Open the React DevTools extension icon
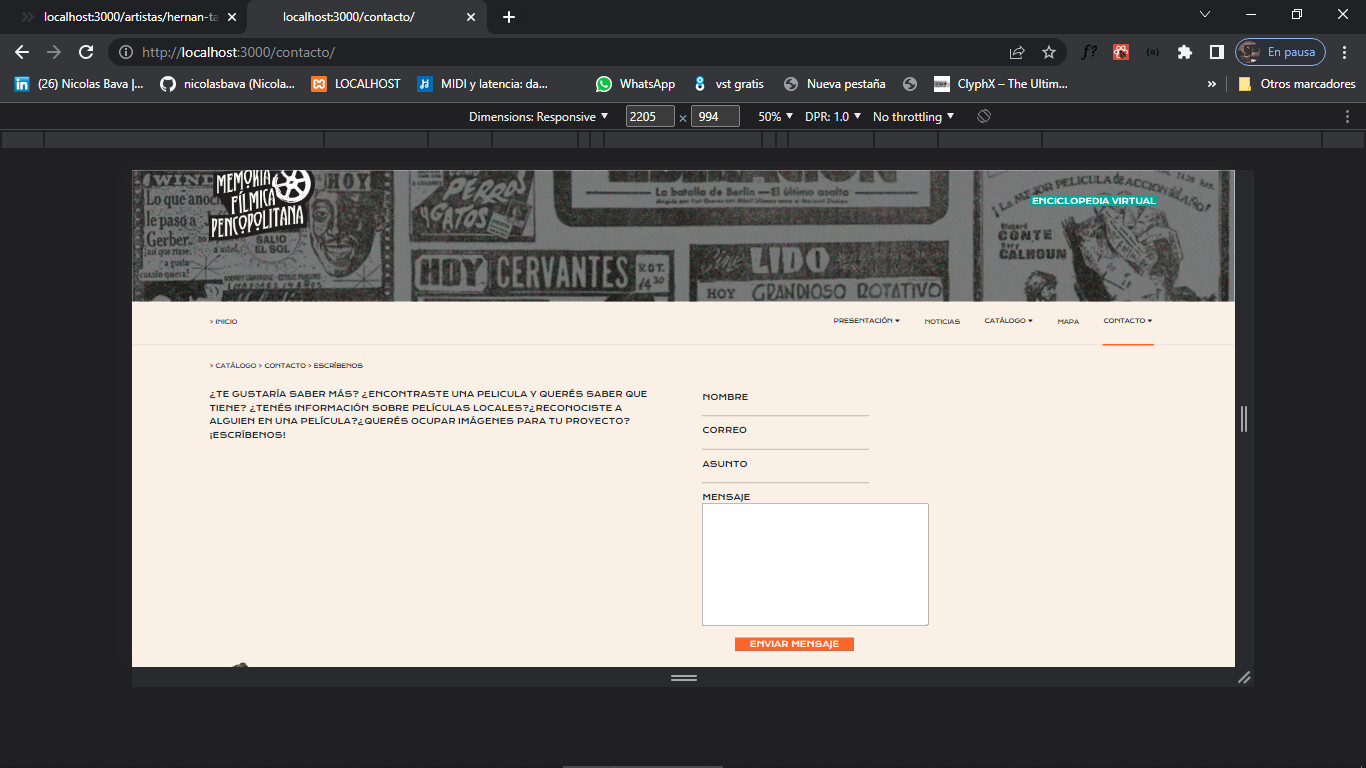1366x768 pixels. click(x=1120, y=52)
